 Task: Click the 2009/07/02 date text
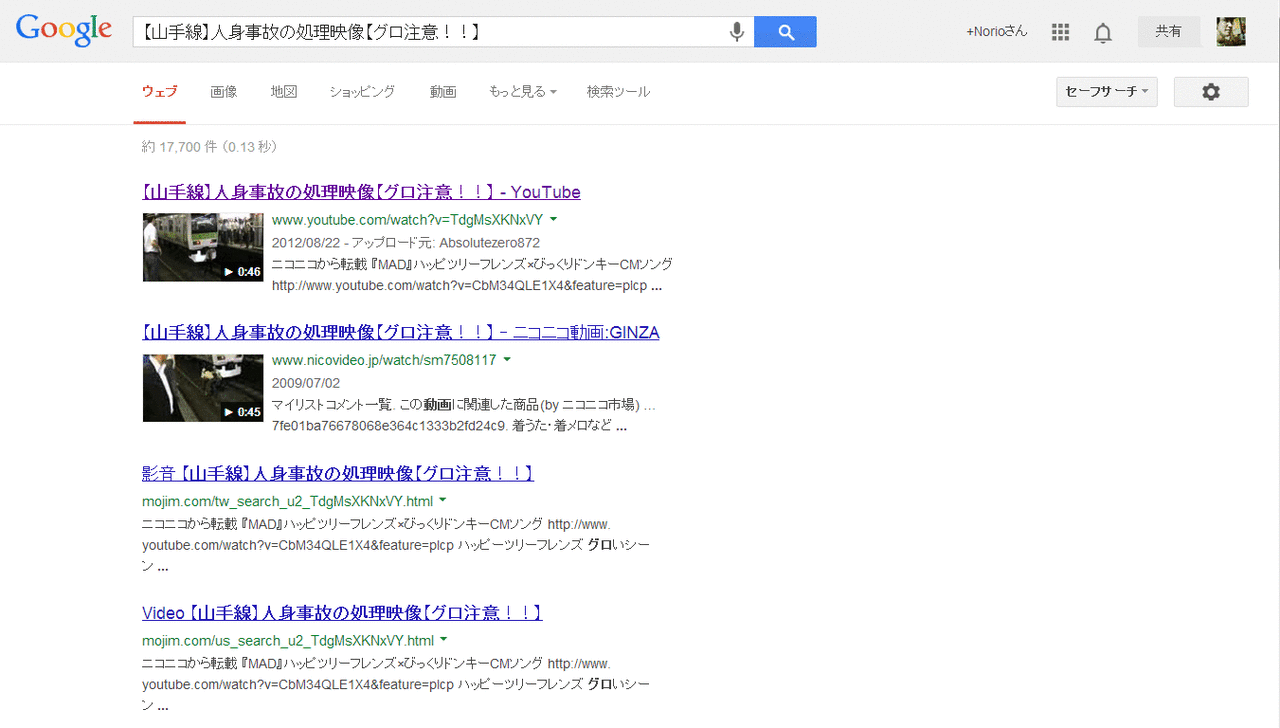click(x=306, y=383)
